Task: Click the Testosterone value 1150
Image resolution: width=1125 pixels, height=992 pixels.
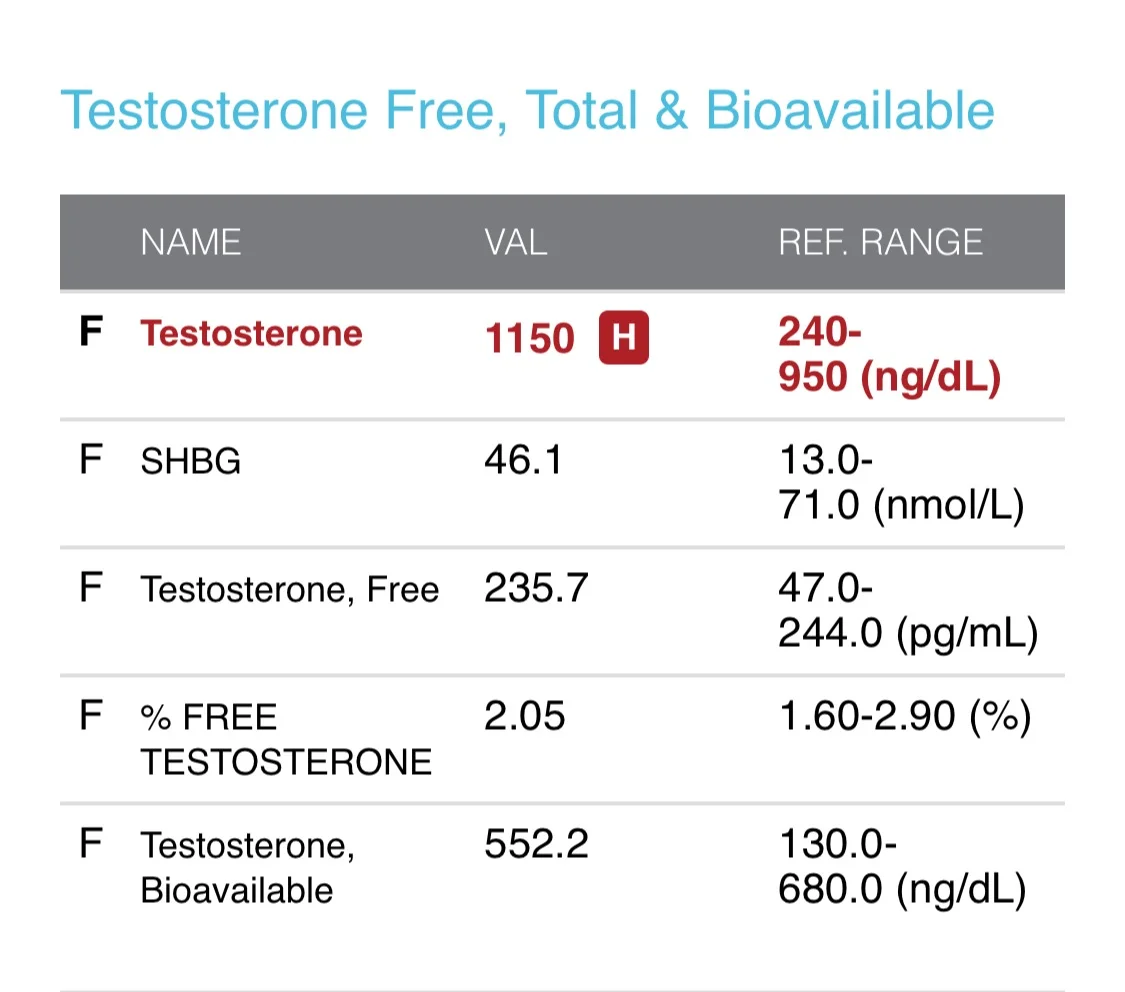Action: [x=529, y=338]
